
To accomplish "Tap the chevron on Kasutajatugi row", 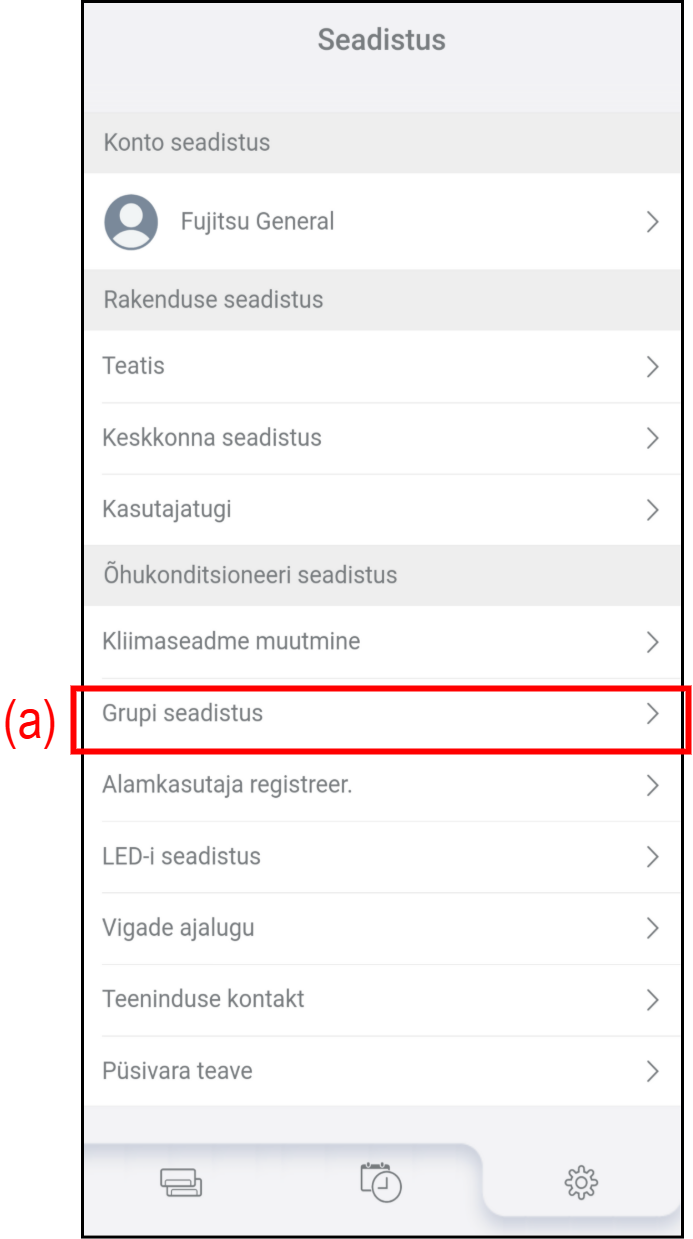I will pyautogui.click(x=652, y=510).
